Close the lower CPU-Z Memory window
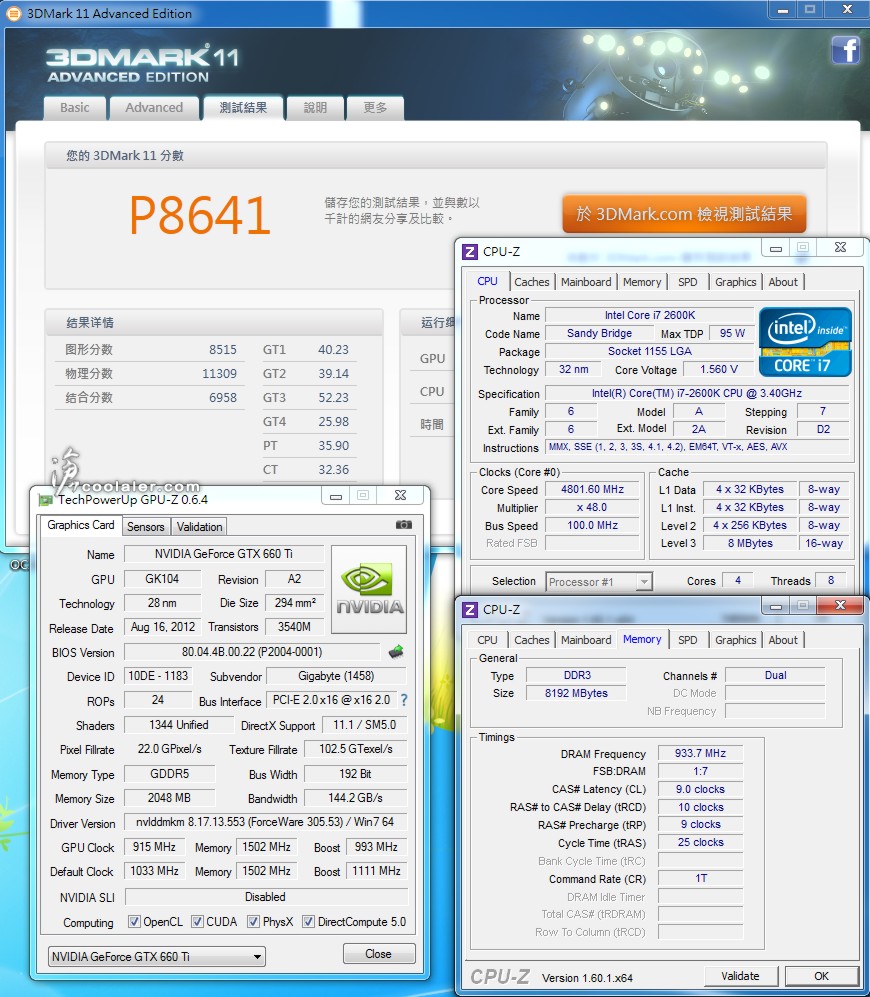870x997 pixels. (x=840, y=605)
